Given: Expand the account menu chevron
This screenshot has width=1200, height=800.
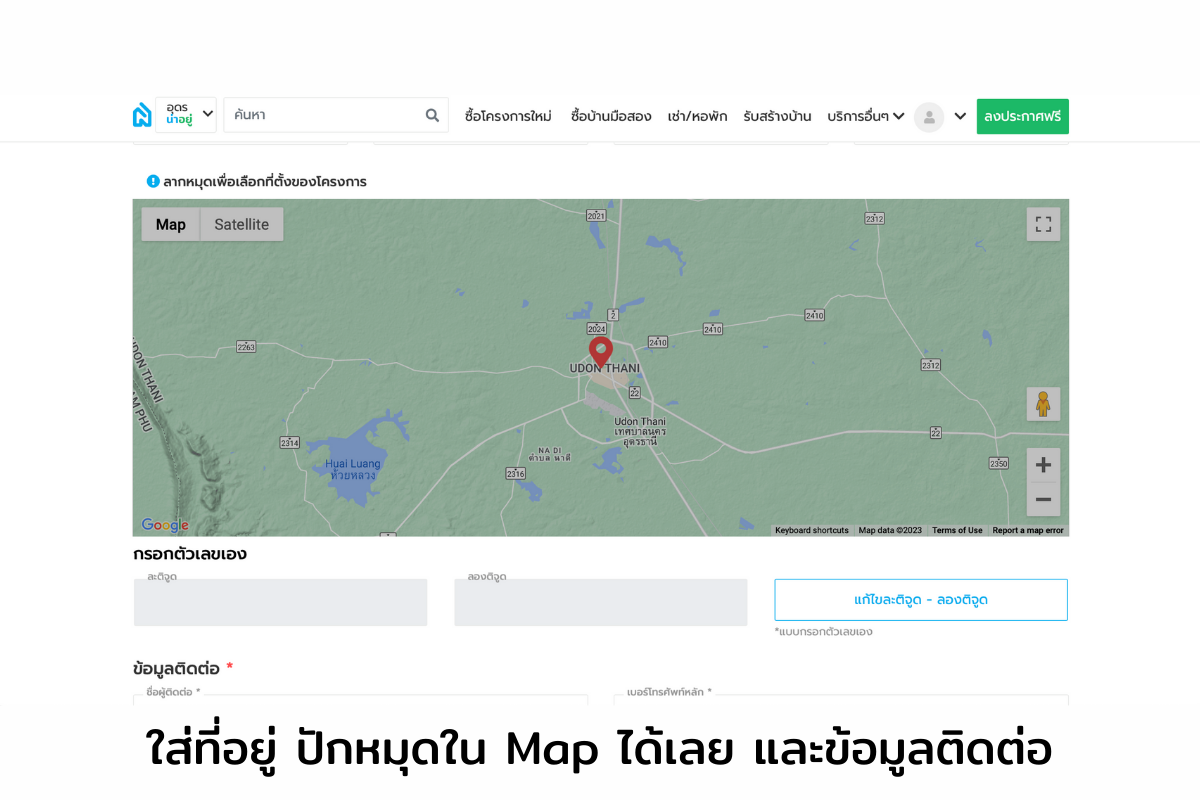Looking at the screenshot, I should tap(960, 116).
